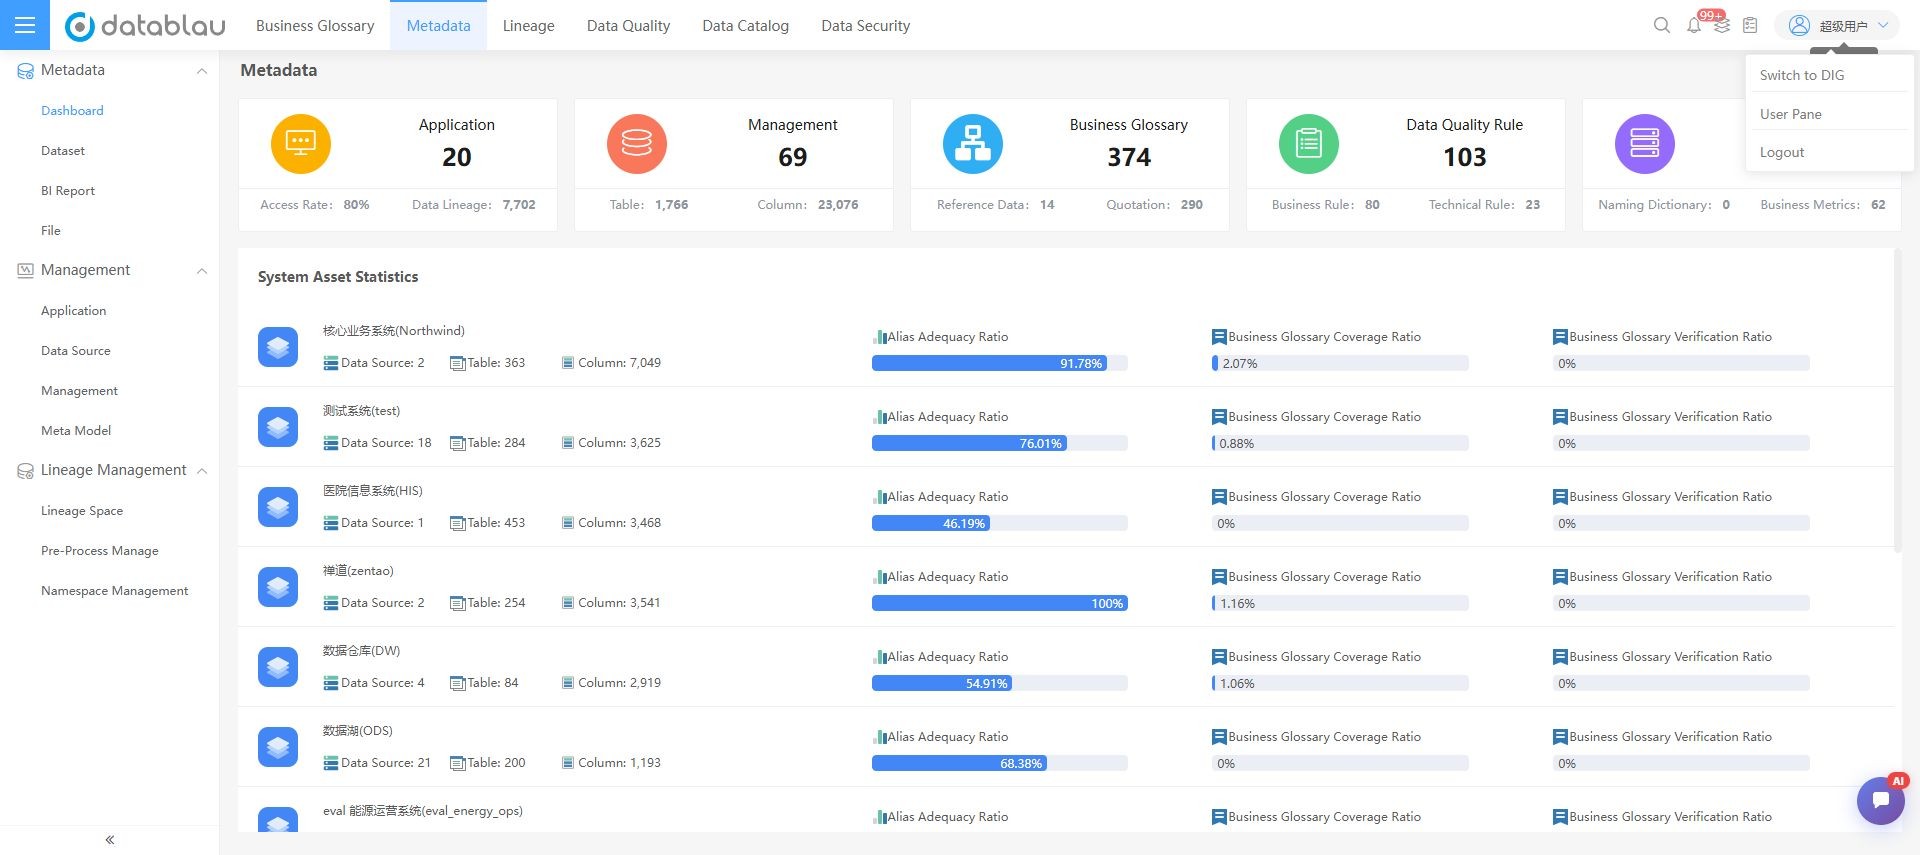Viewport: 1920px width, 855px height.
Task: Click the 数据仓库(DW) system name
Action: coord(361,651)
